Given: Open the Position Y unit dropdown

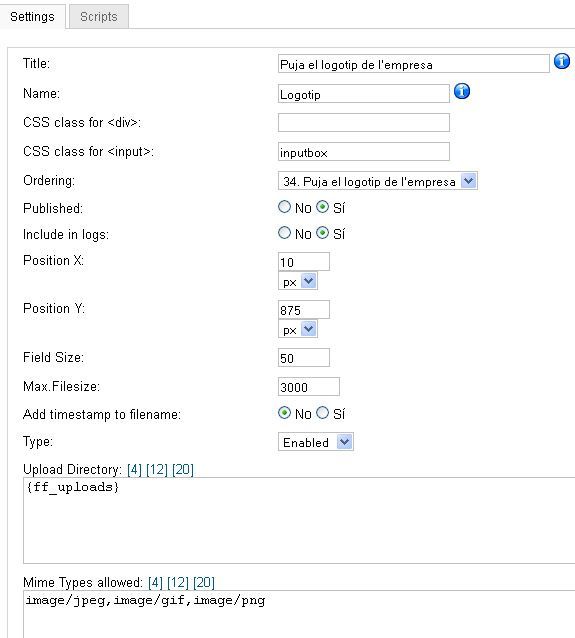Looking at the screenshot, I should pos(298,329).
